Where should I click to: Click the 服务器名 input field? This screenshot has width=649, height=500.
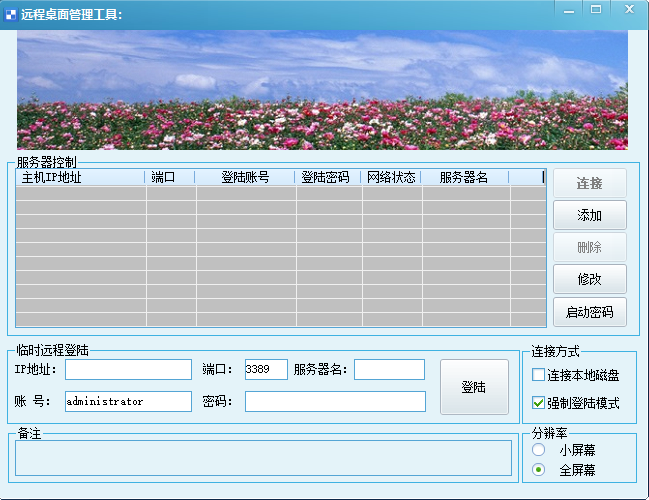click(x=389, y=369)
